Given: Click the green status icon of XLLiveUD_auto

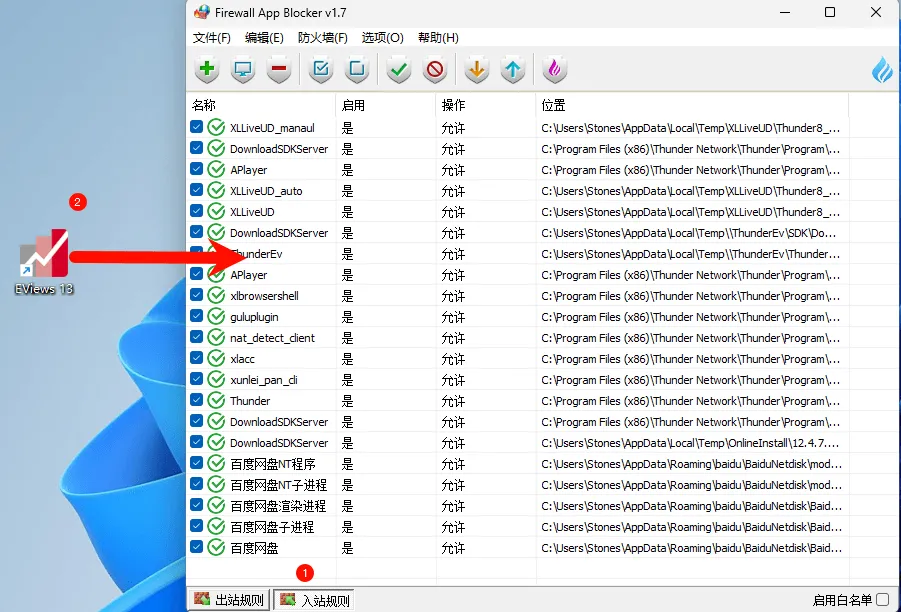Looking at the screenshot, I should coord(216,190).
